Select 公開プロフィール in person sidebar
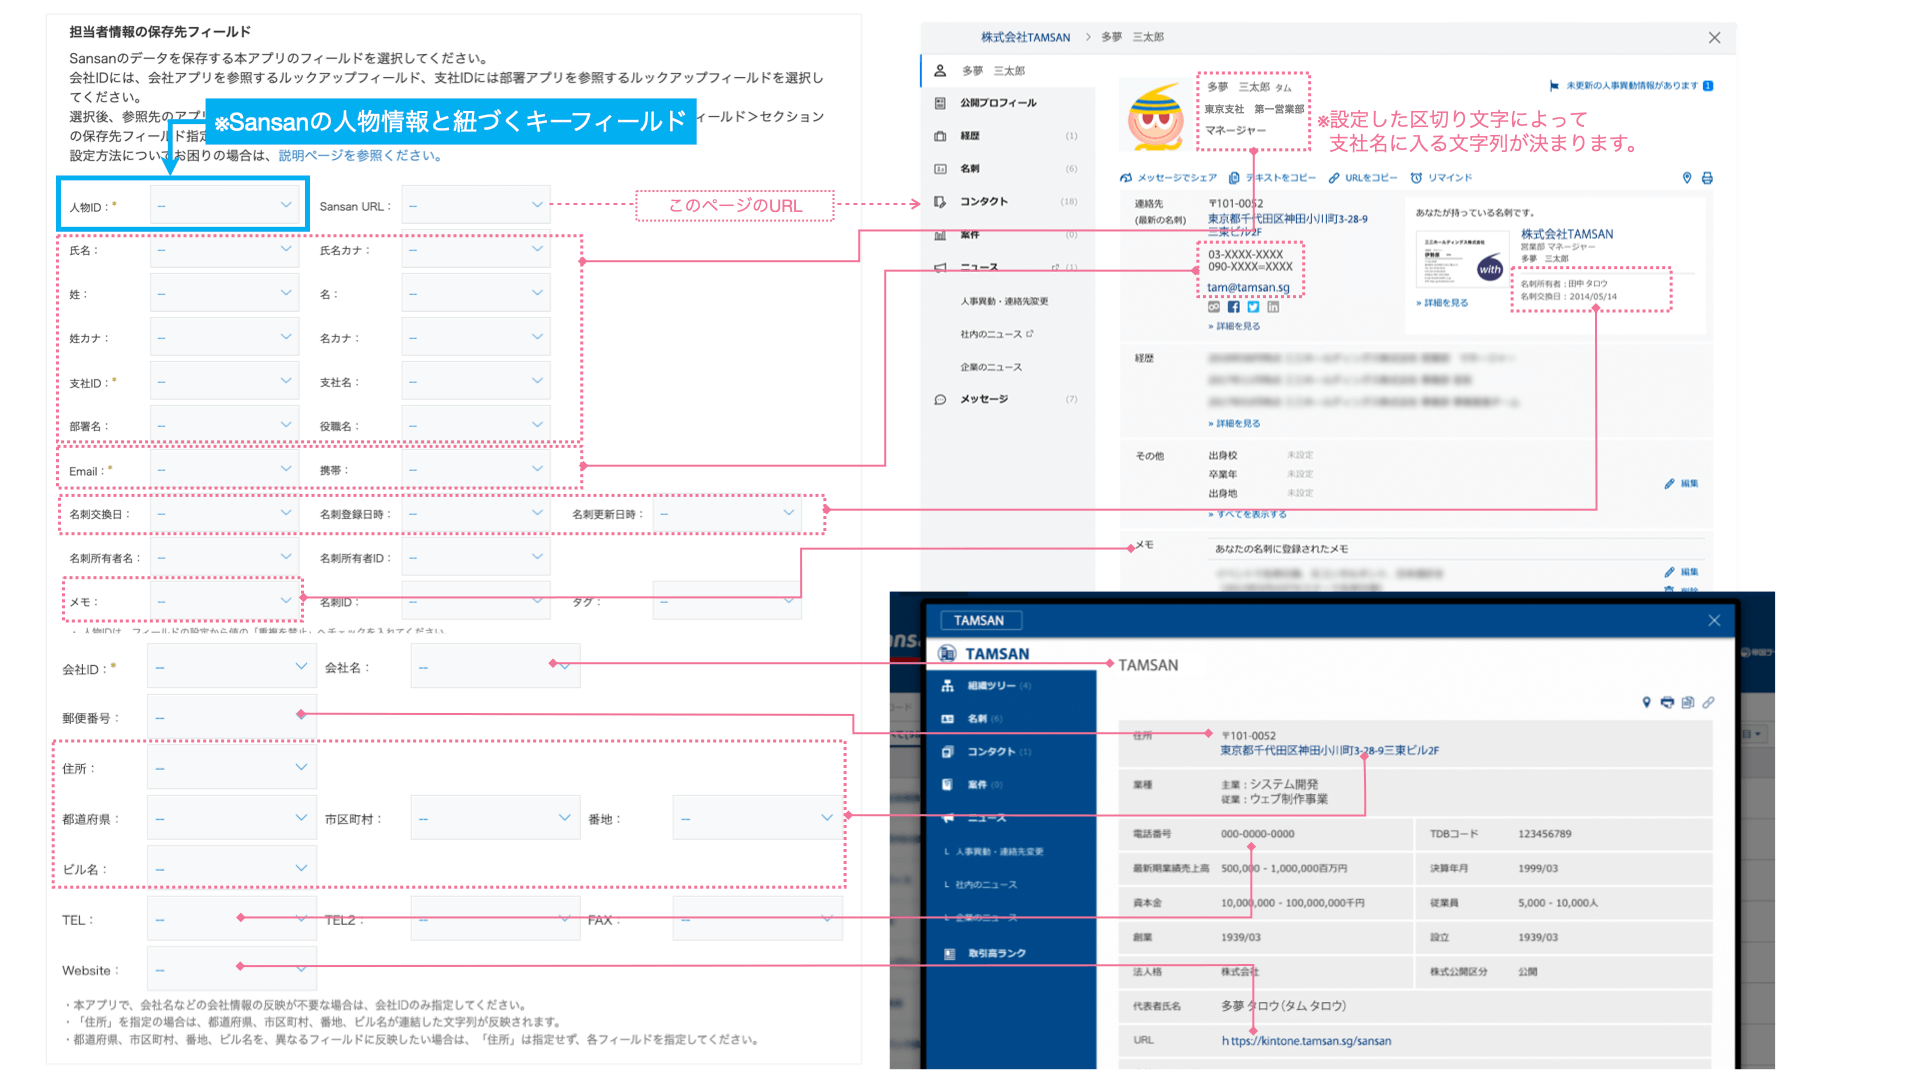1920x1080 pixels. click(x=998, y=103)
